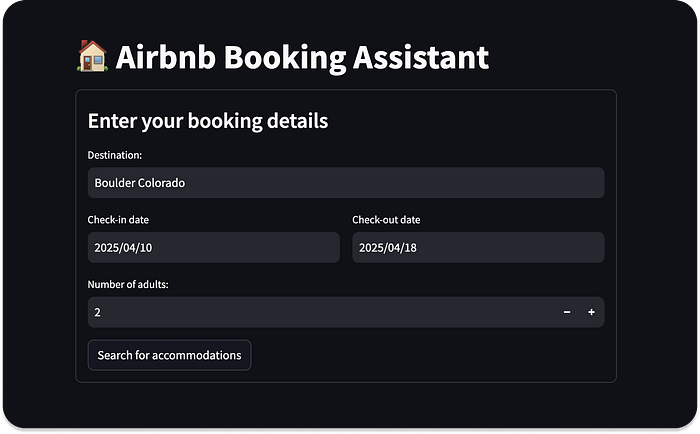
Task: Click the number 2 in adults field
Action: [97, 312]
